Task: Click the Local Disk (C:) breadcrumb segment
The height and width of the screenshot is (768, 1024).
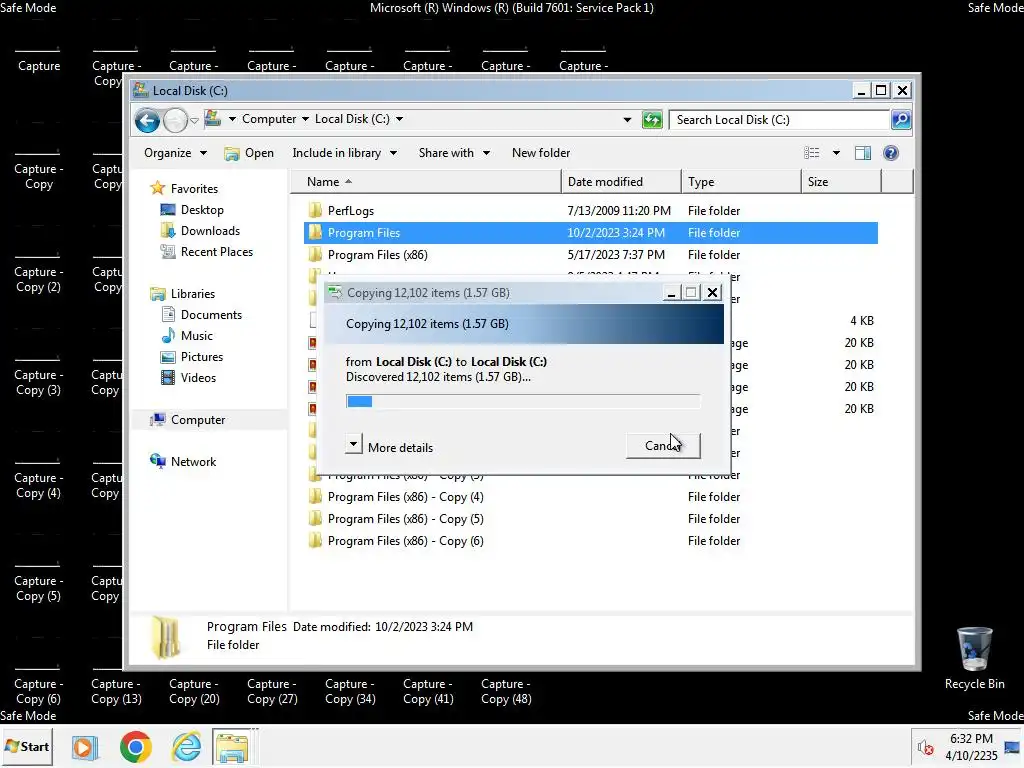Action: (x=352, y=119)
